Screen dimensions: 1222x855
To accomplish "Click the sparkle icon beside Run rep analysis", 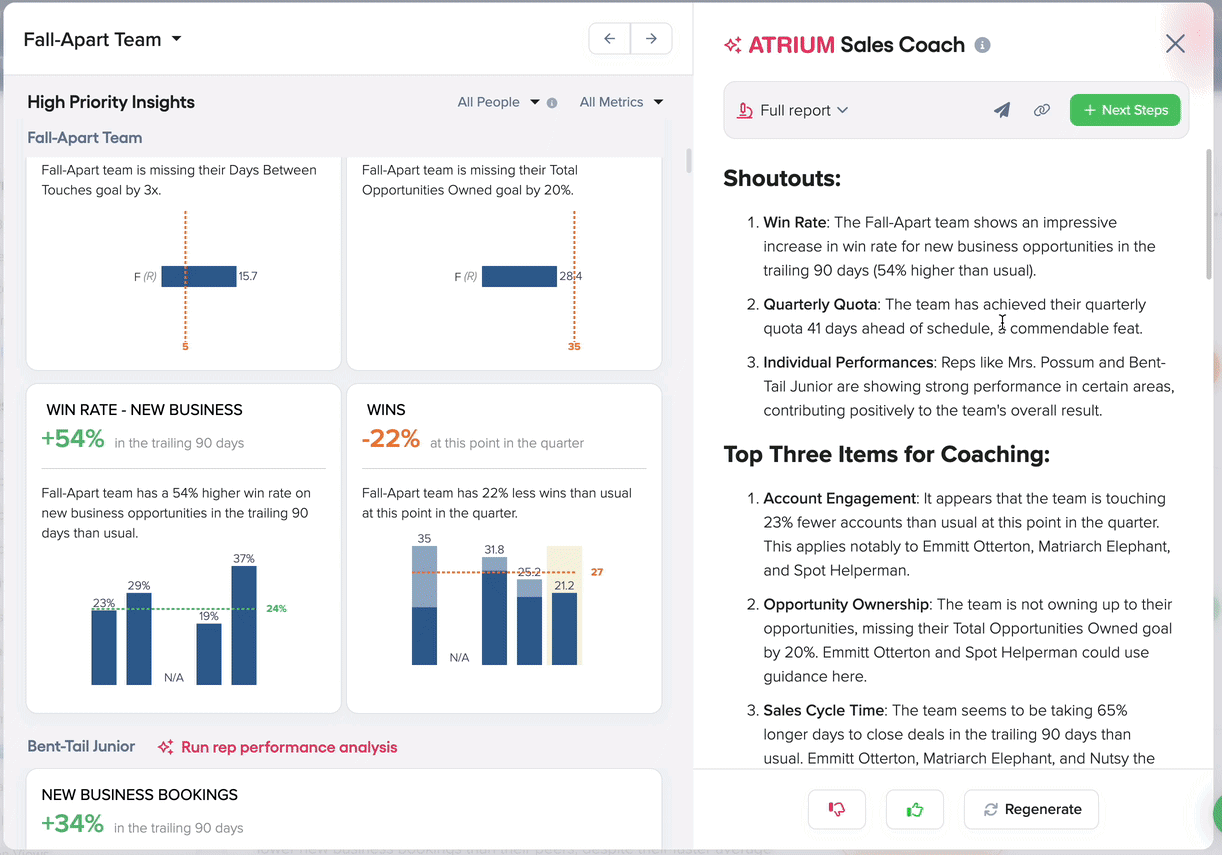I will [x=166, y=747].
